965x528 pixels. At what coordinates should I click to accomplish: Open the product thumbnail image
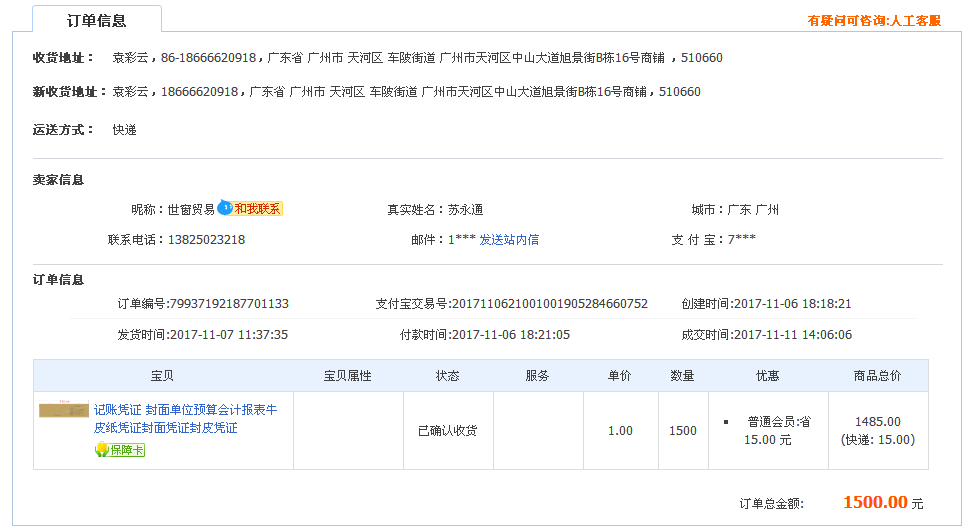tap(64, 411)
